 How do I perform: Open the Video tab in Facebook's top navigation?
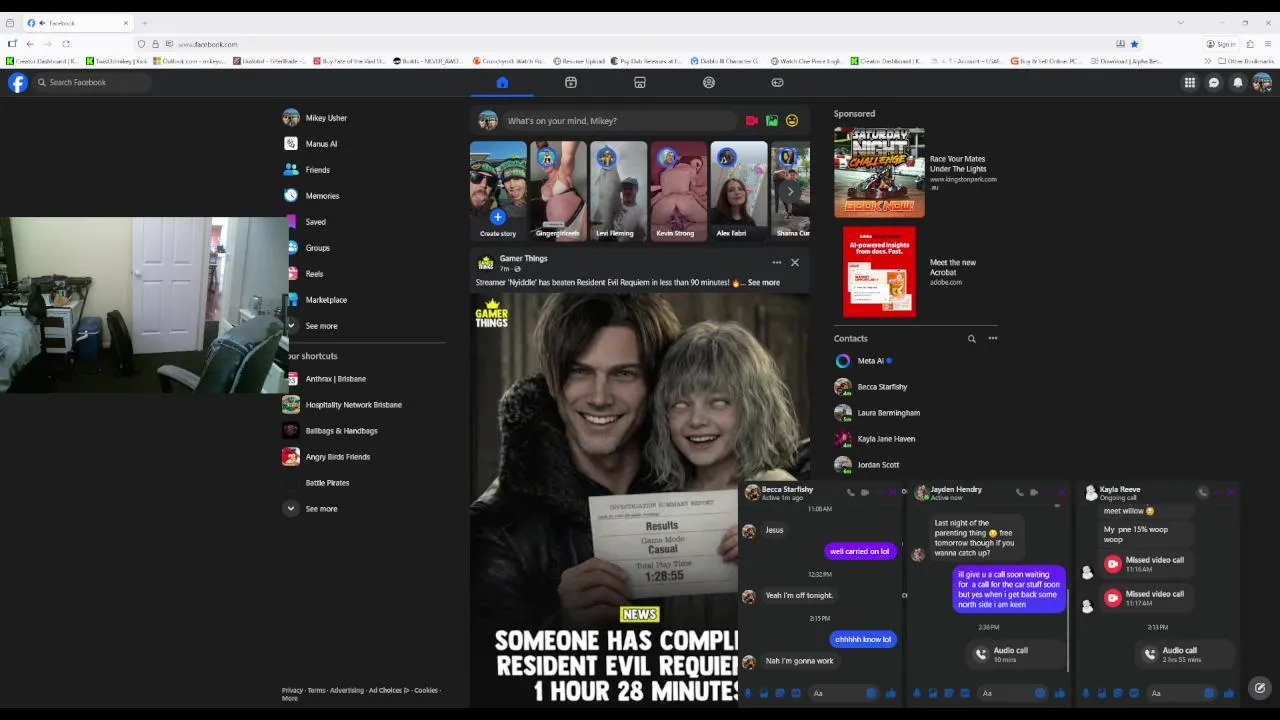(x=571, y=83)
